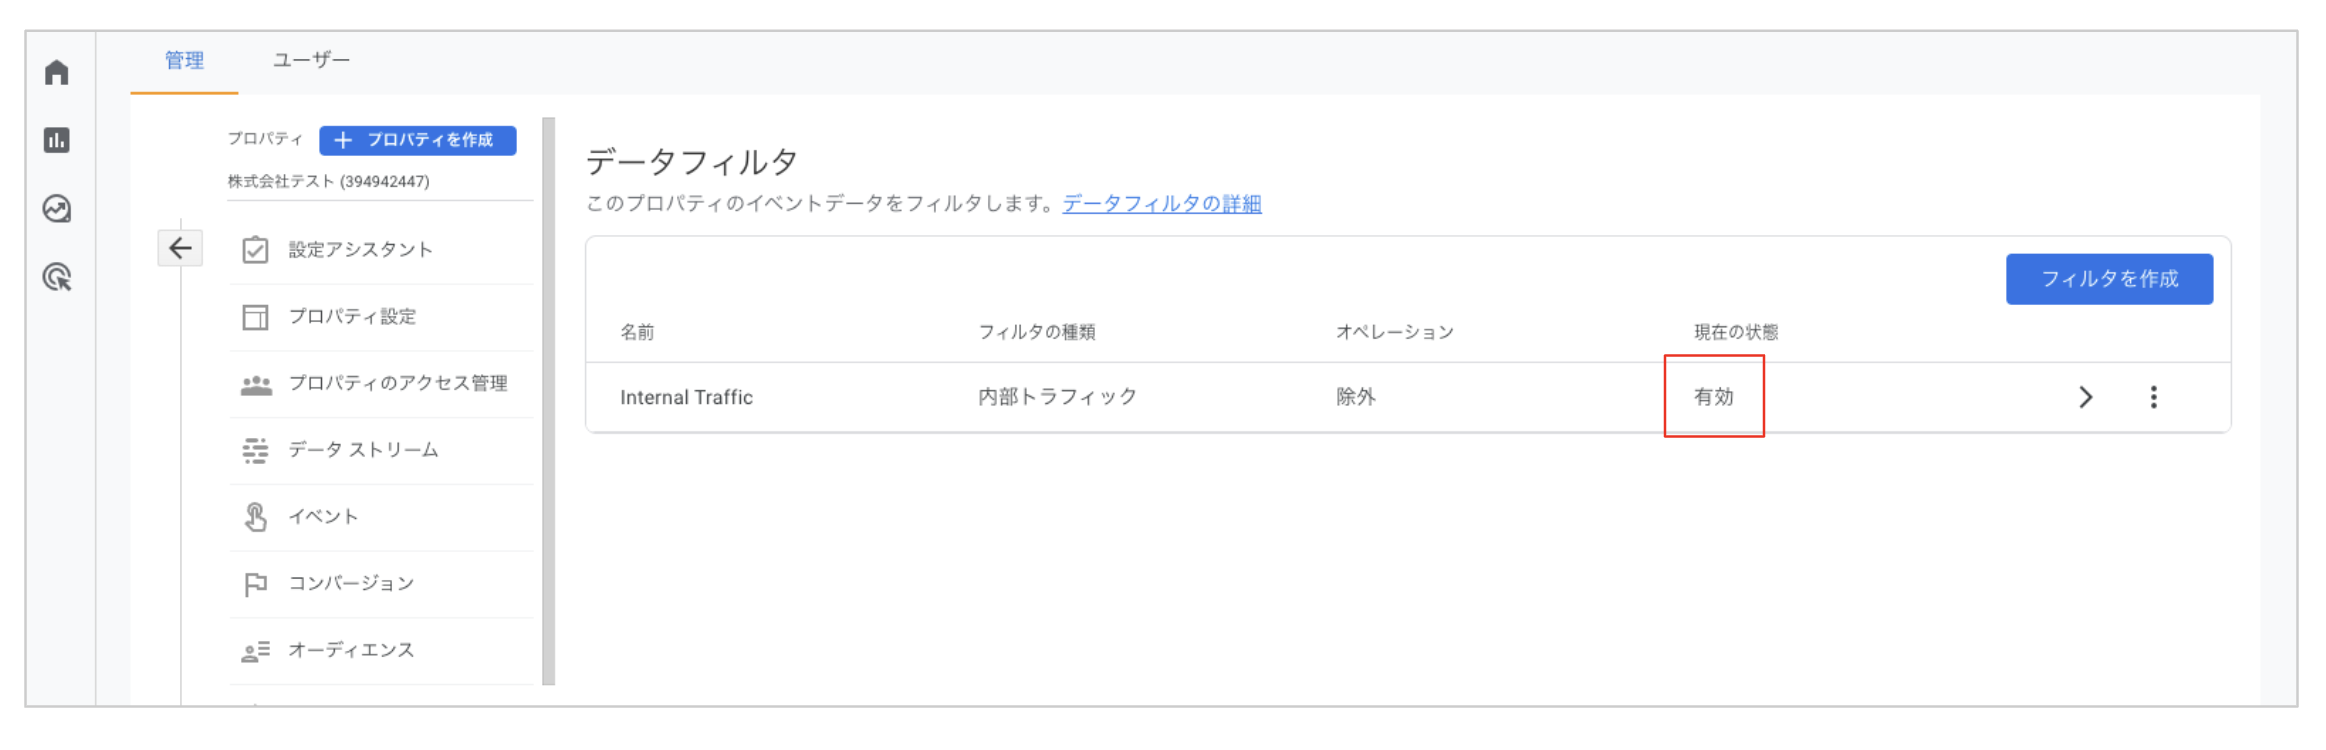The height and width of the screenshot is (750, 2326).
Task: Click the プロパティを作成 button
Action: point(418,140)
